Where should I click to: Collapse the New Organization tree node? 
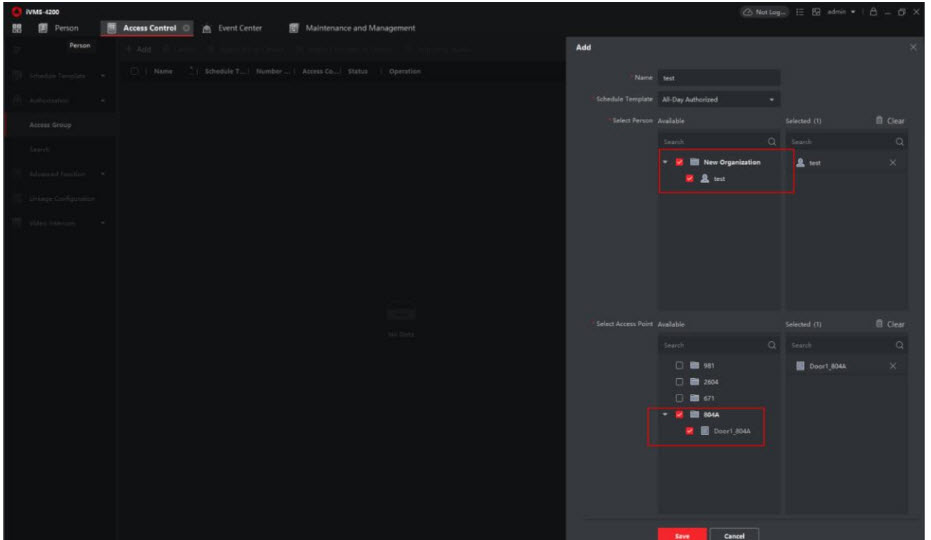pos(666,162)
